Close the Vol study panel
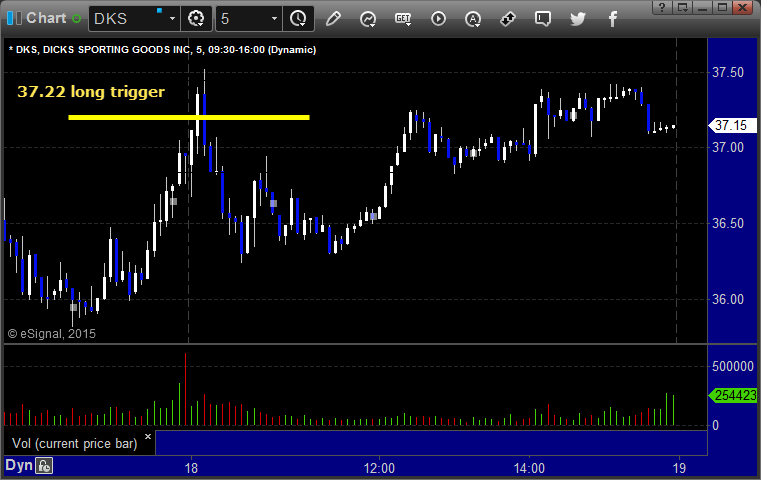Image resolution: width=761 pixels, height=480 pixels. pyautogui.click(x=148, y=436)
